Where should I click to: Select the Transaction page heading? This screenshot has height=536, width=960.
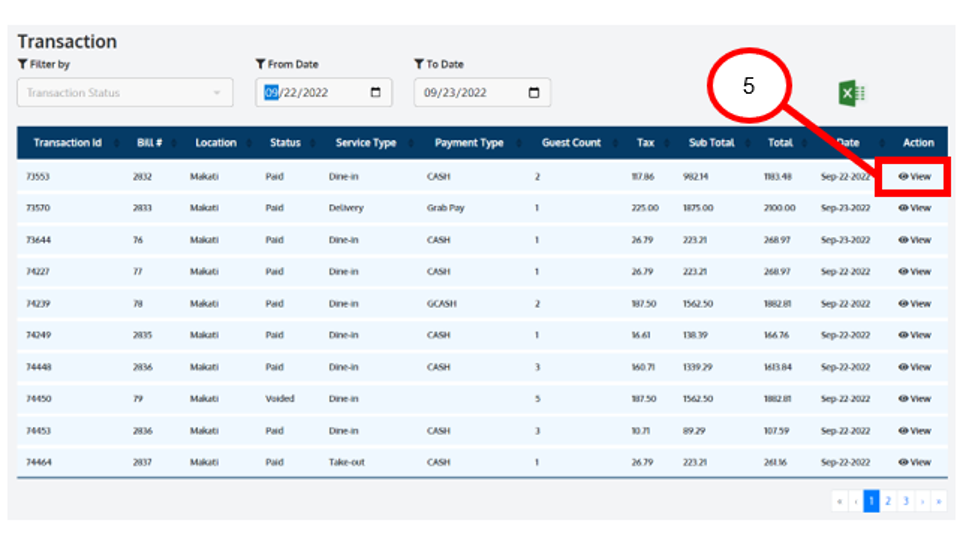pyautogui.click(x=67, y=41)
